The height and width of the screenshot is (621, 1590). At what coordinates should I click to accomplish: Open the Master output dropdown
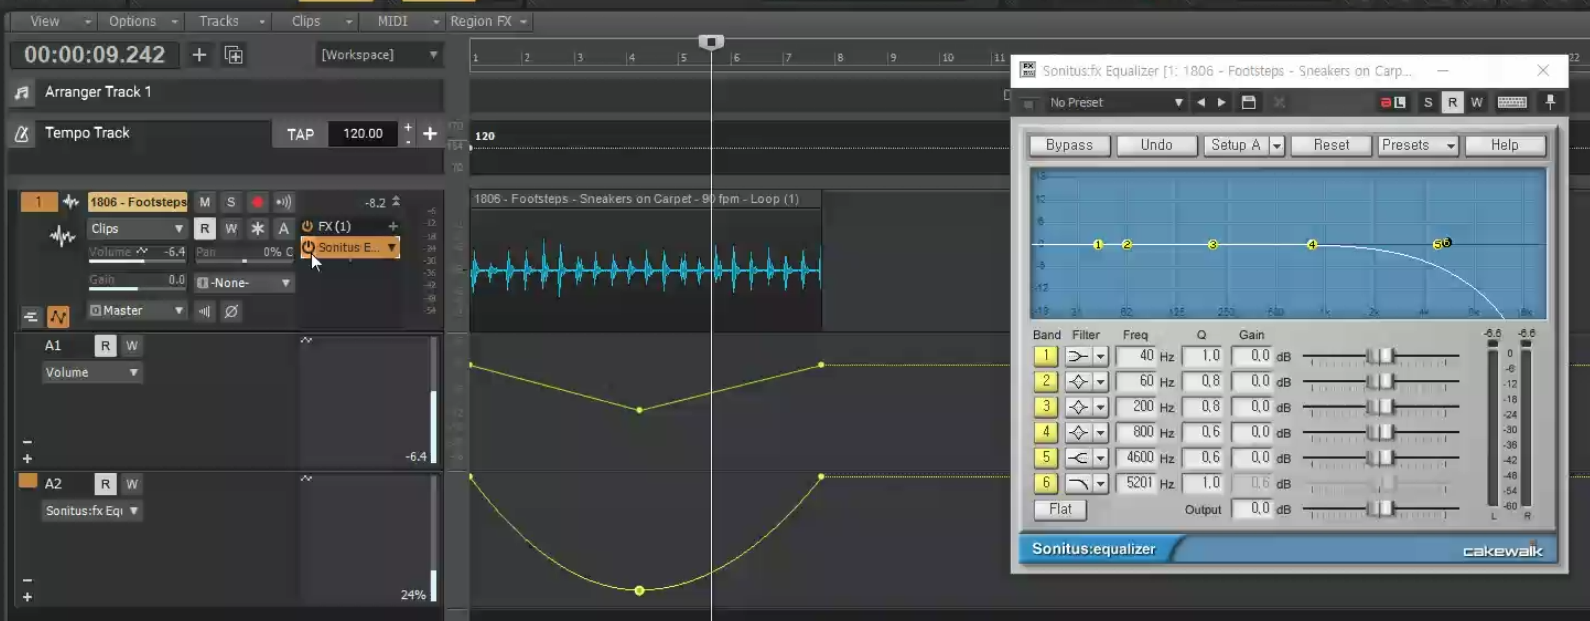click(137, 311)
